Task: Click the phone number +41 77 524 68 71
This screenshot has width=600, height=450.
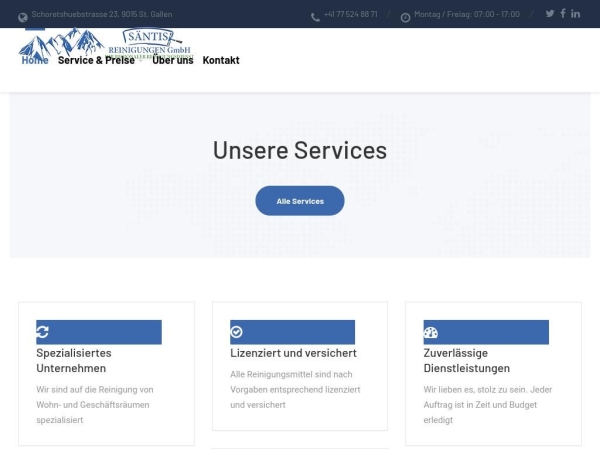Action: pos(351,15)
